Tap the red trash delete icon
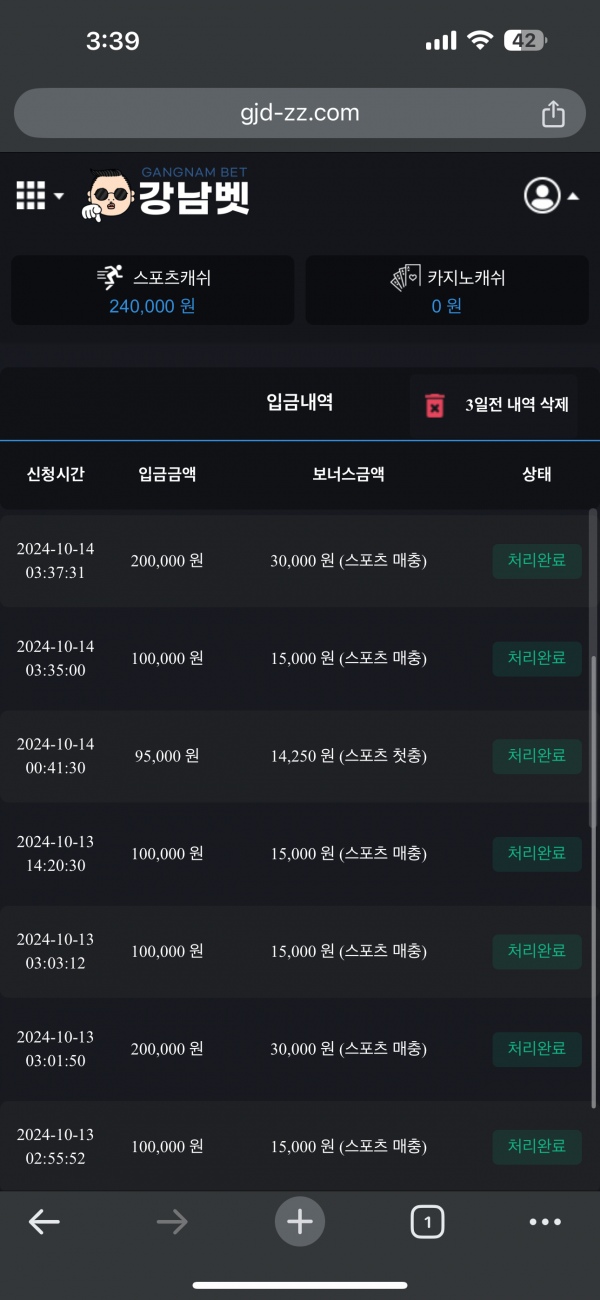Image resolution: width=600 pixels, height=1300 pixels. coord(435,405)
